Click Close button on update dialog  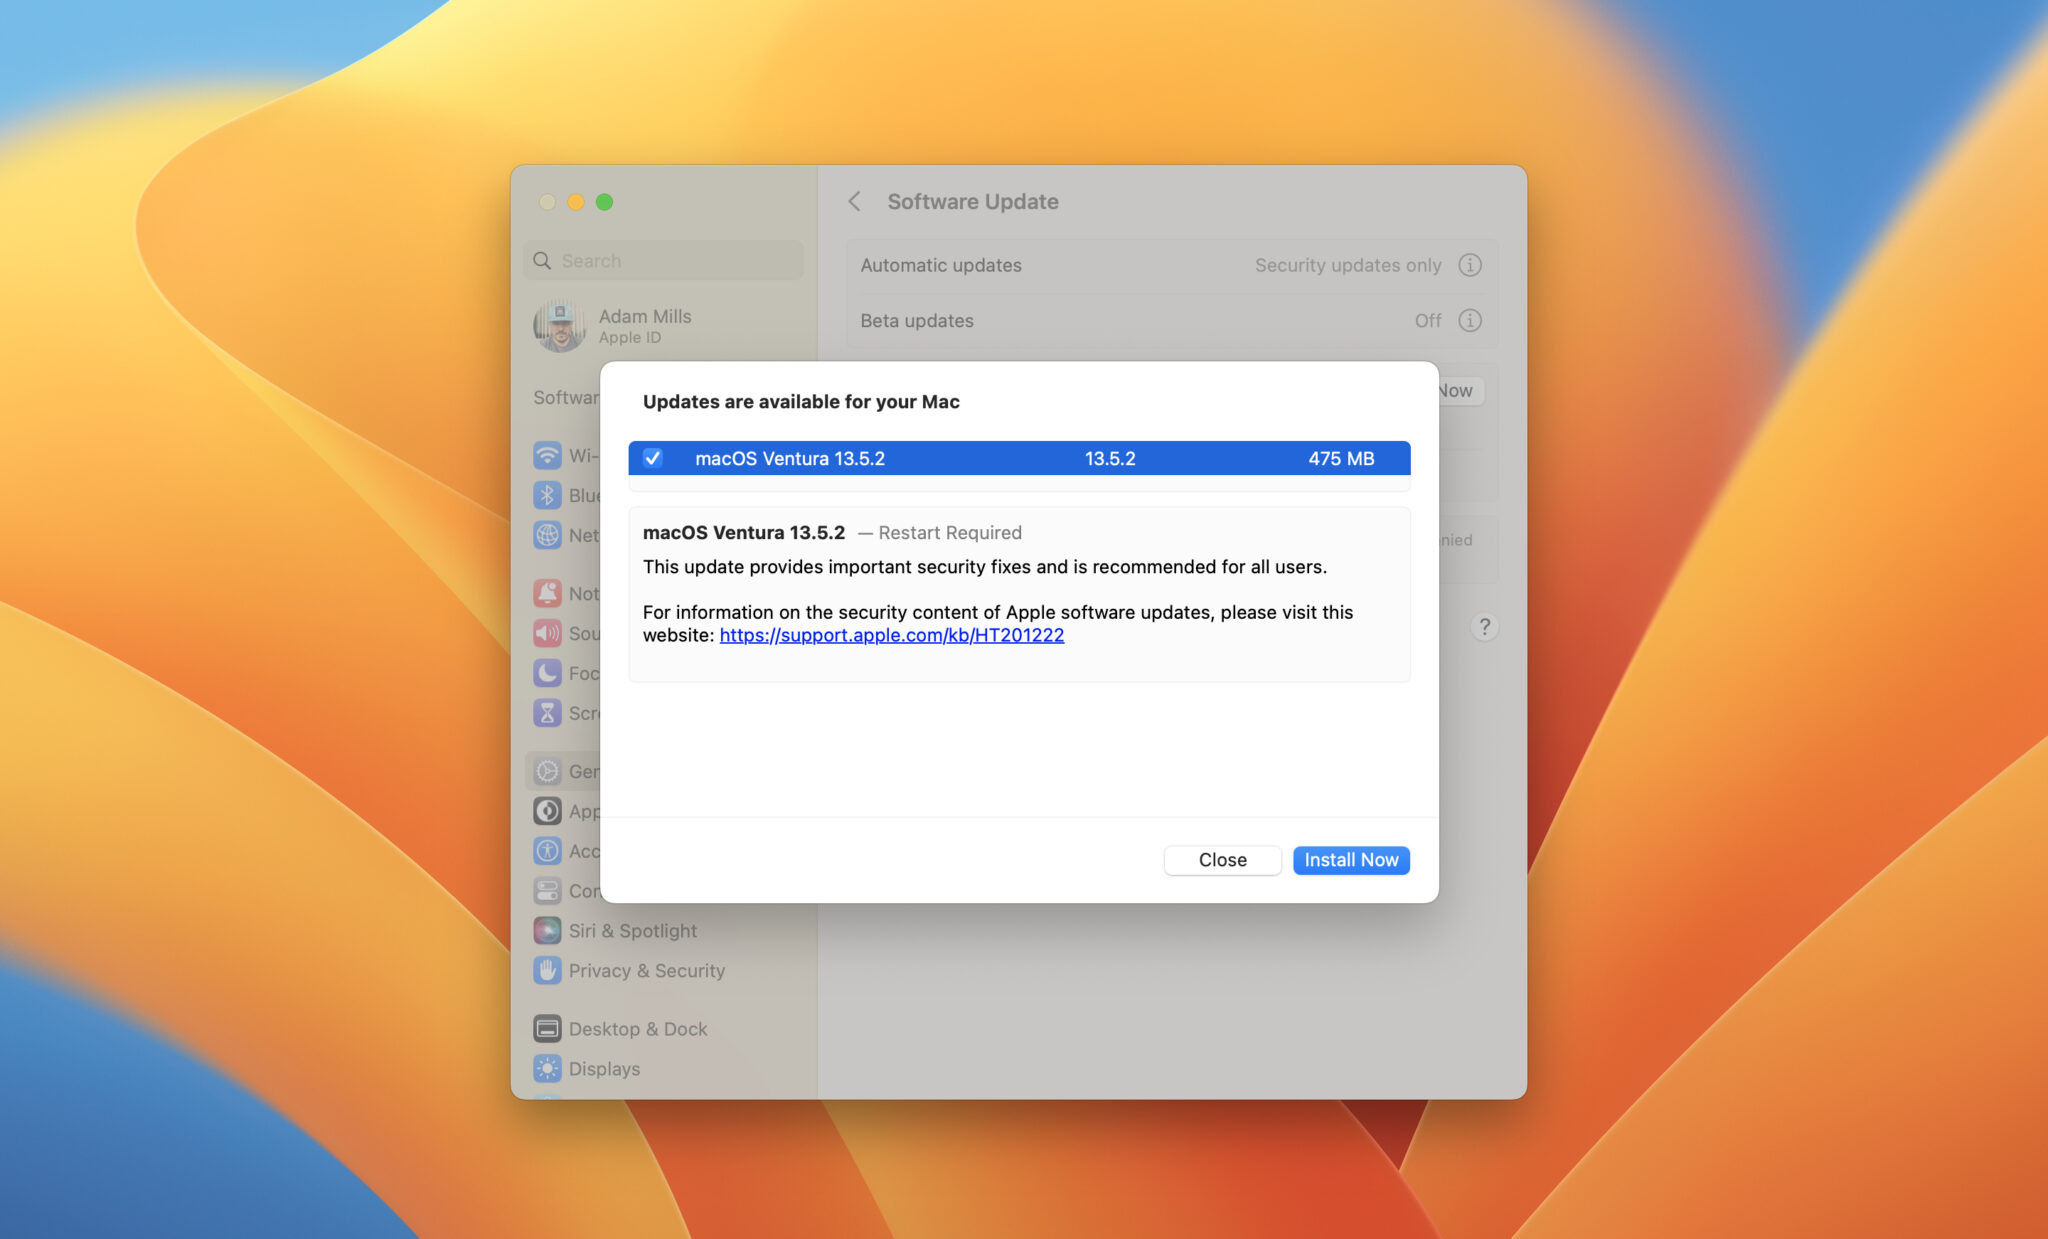click(x=1223, y=859)
